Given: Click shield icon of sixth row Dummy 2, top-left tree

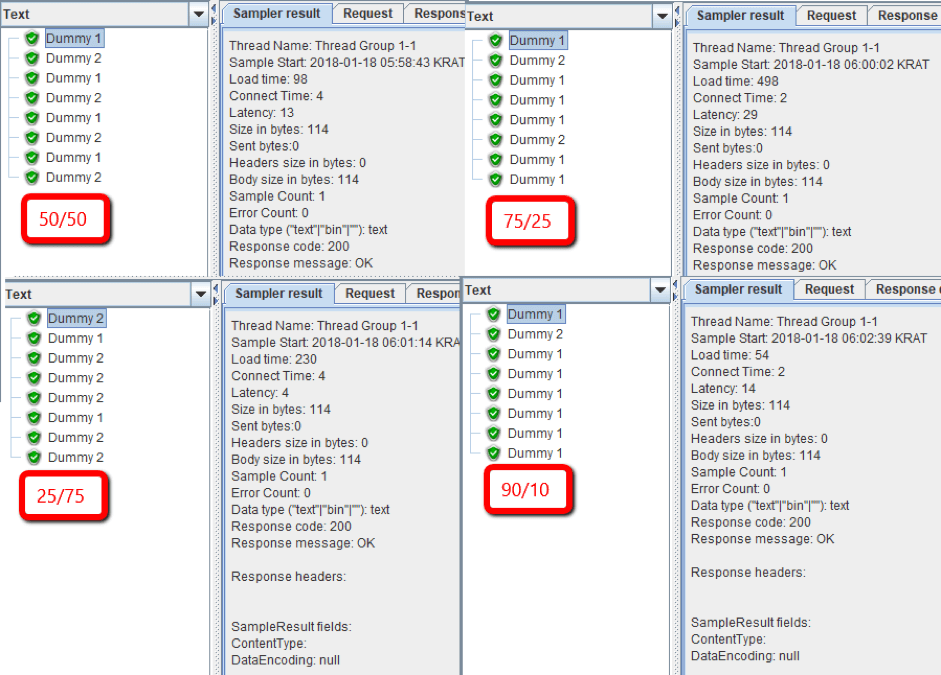Looking at the screenshot, I should [x=32, y=137].
